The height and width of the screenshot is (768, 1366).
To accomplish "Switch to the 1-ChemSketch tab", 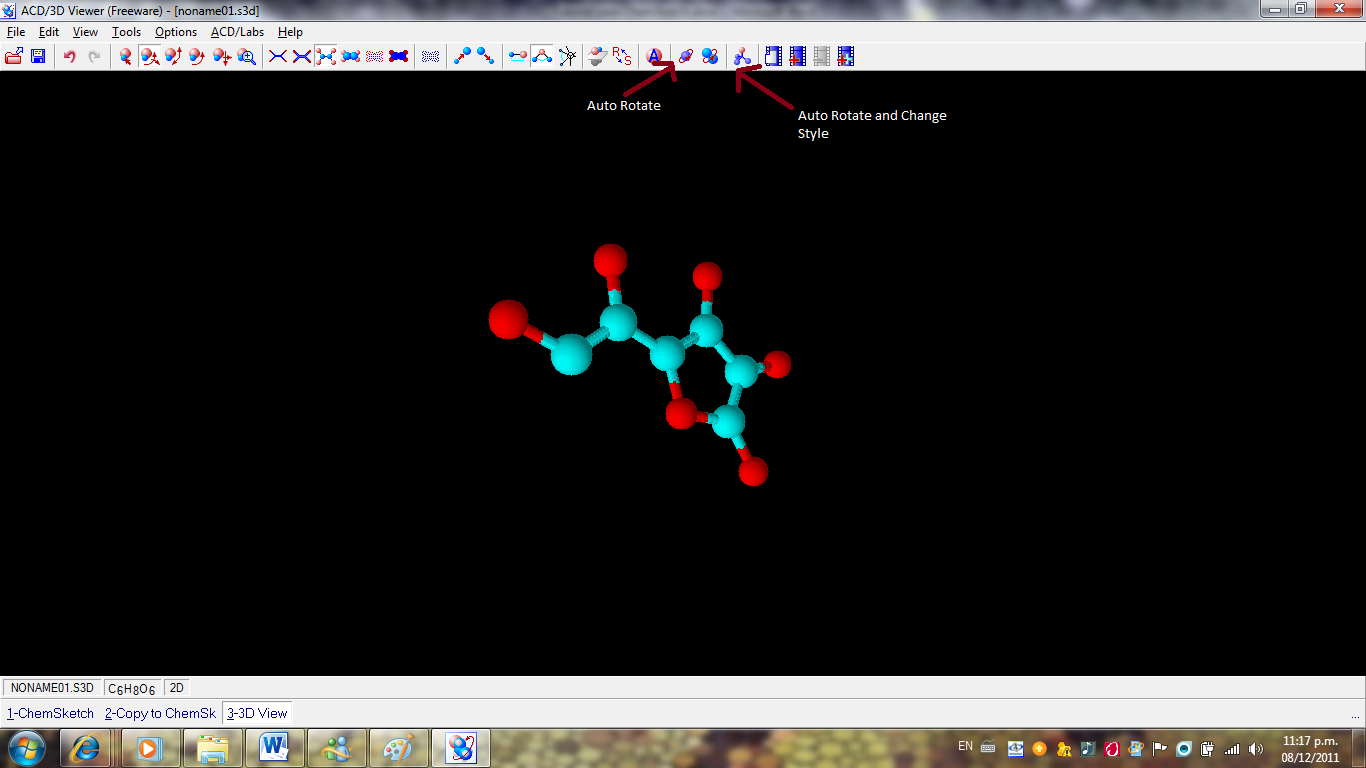I will click(50, 713).
